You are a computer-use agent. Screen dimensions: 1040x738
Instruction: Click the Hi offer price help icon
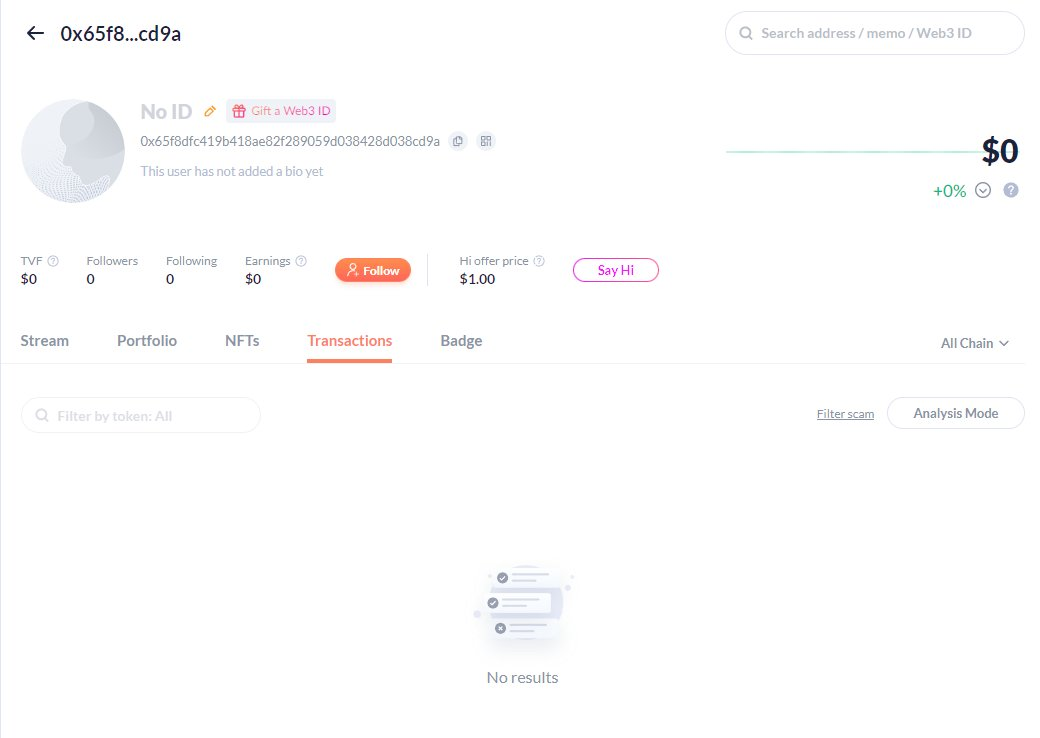pos(539,261)
